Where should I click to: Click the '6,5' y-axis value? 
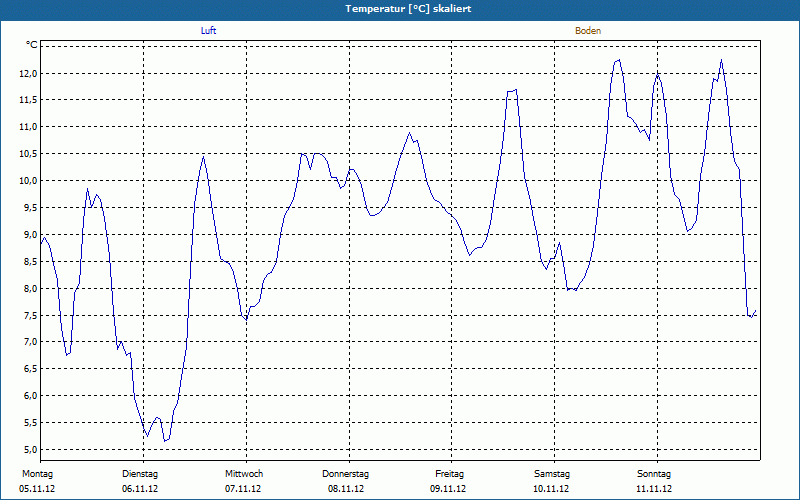coord(30,369)
